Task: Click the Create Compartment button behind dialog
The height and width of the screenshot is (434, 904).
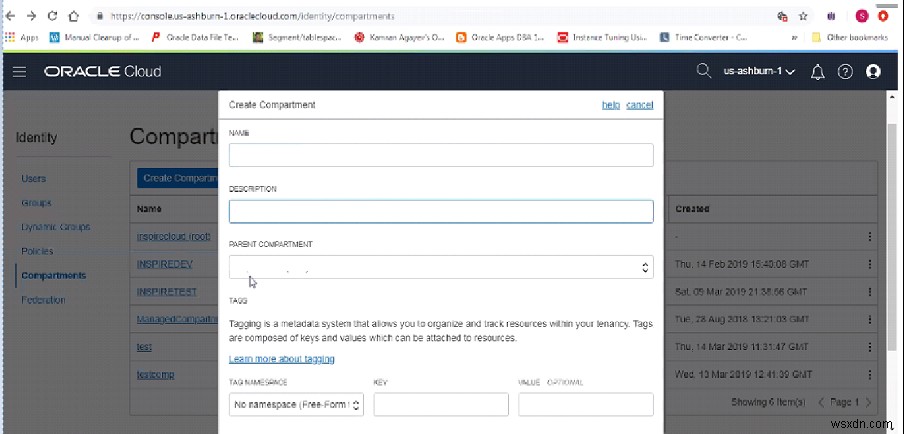Action: (x=178, y=178)
